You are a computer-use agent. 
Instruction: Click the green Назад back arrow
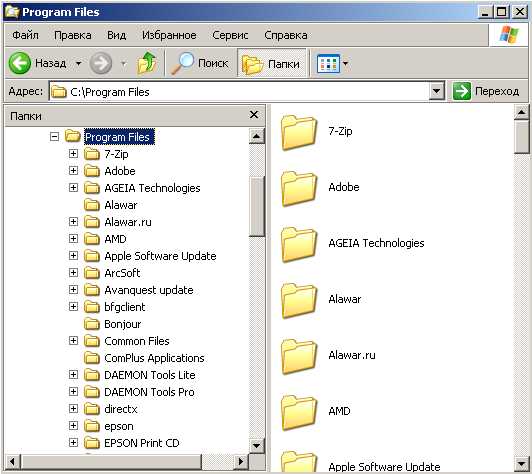(20, 63)
